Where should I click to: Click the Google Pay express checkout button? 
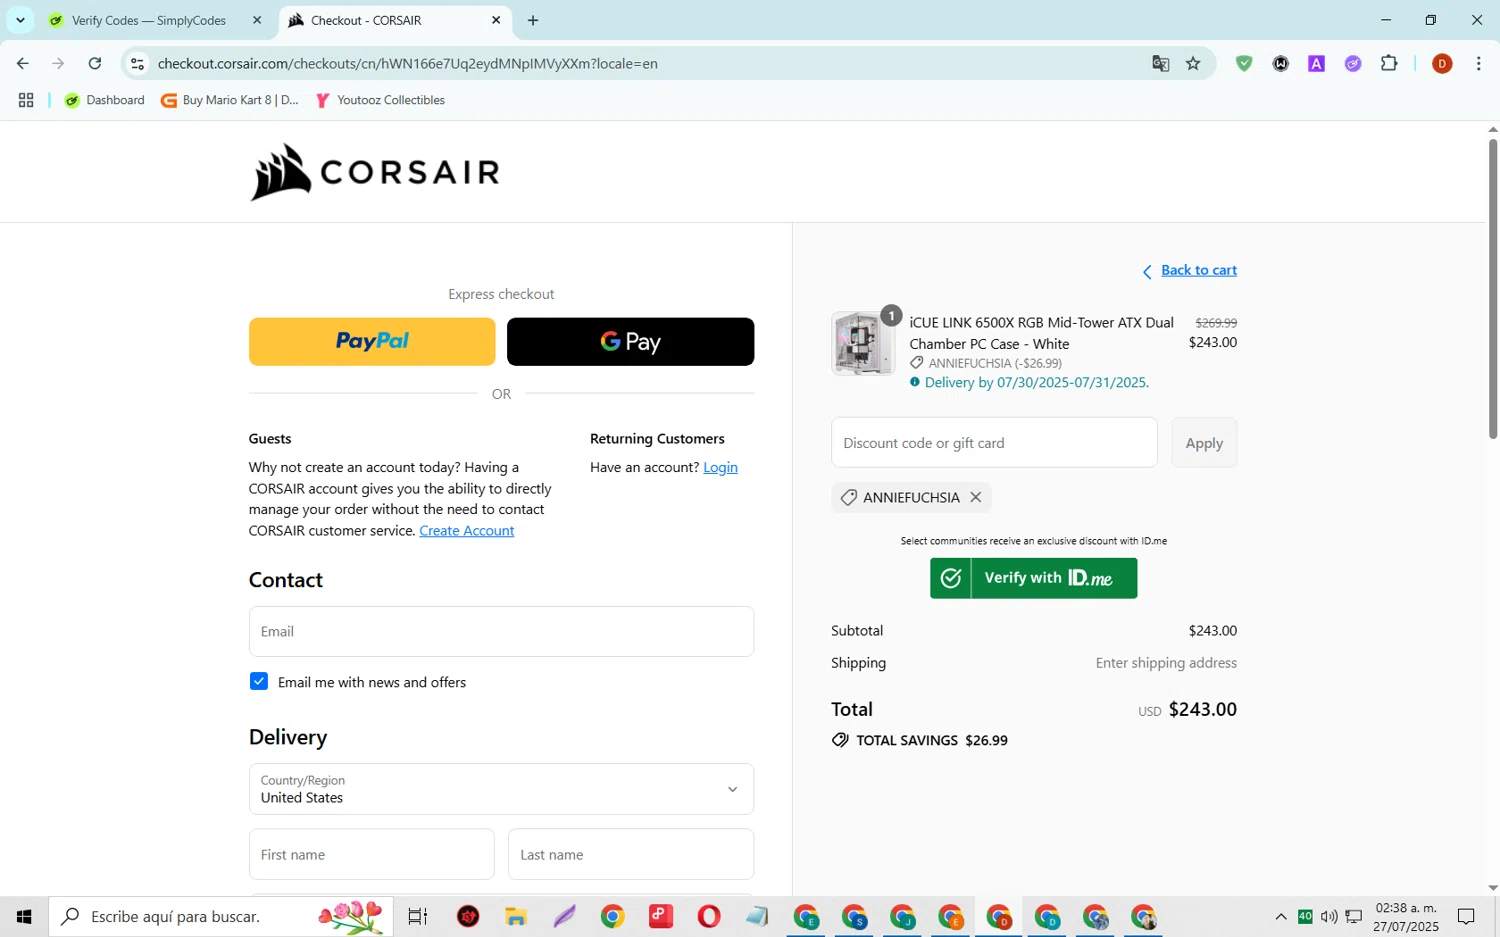tap(630, 341)
